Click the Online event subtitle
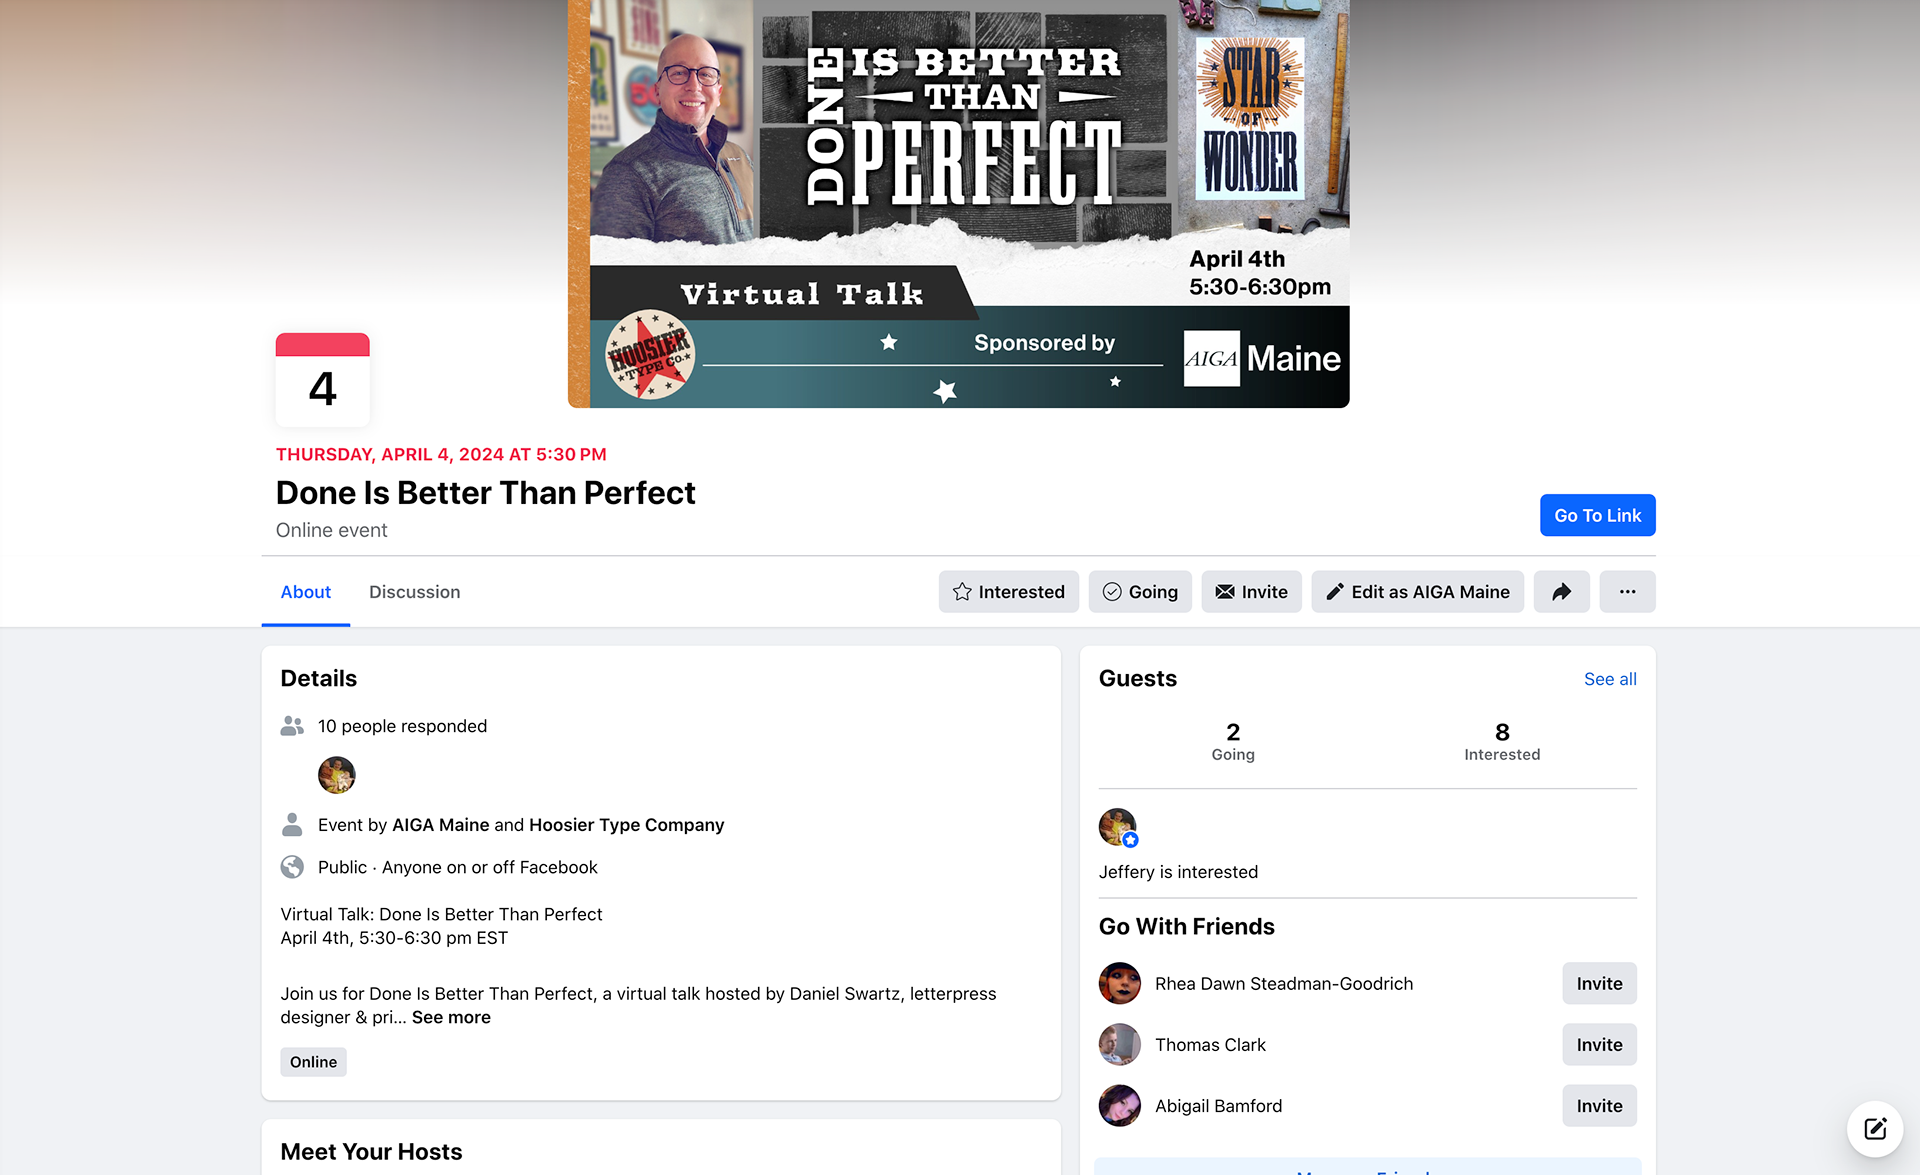This screenshot has height=1175, width=1920. 331,530
